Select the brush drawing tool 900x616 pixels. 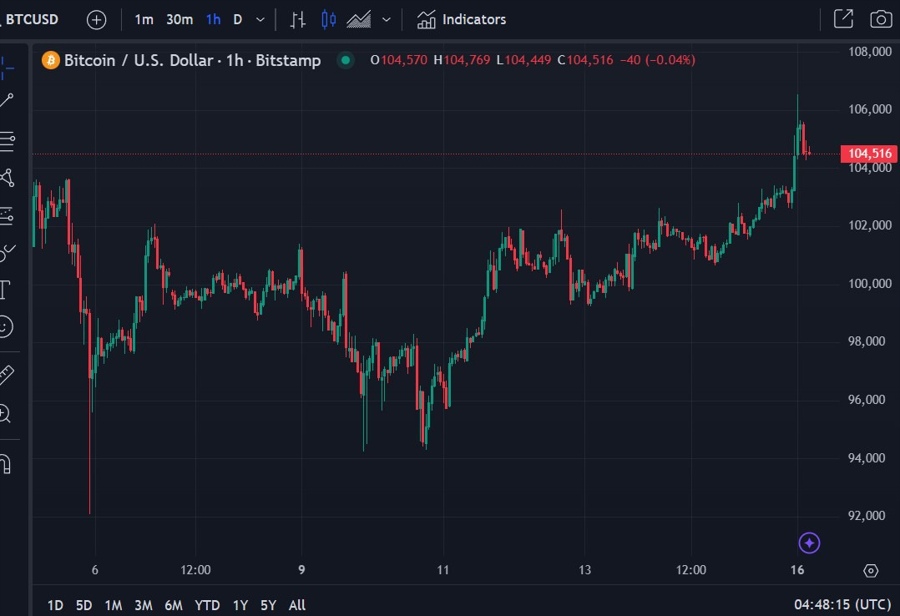click(7, 251)
